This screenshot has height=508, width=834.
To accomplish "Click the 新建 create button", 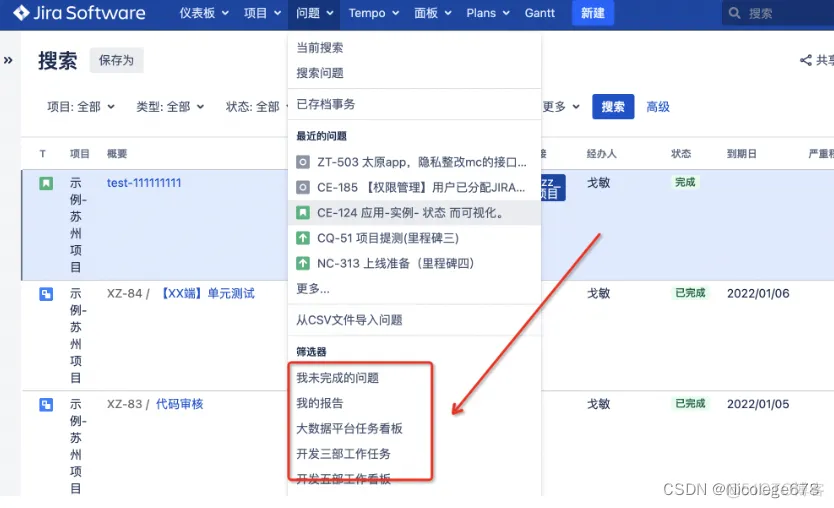I will (593, 13).
